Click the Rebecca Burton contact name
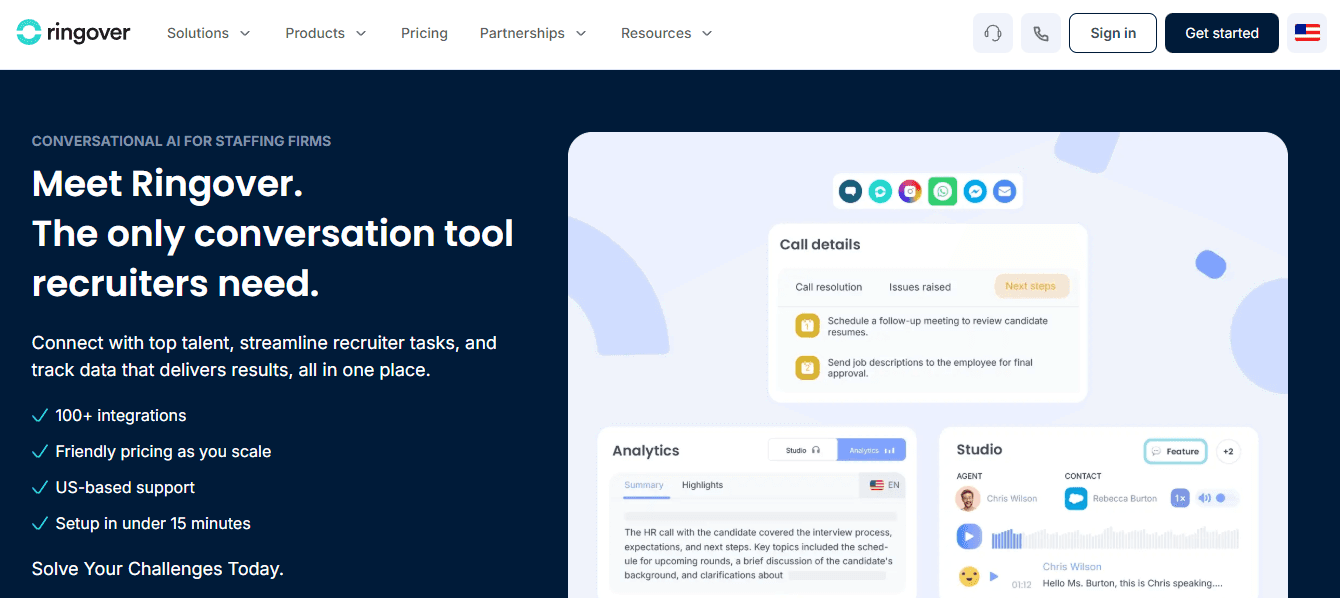This screenshot has height=598, width=1340. [1125, 498]
